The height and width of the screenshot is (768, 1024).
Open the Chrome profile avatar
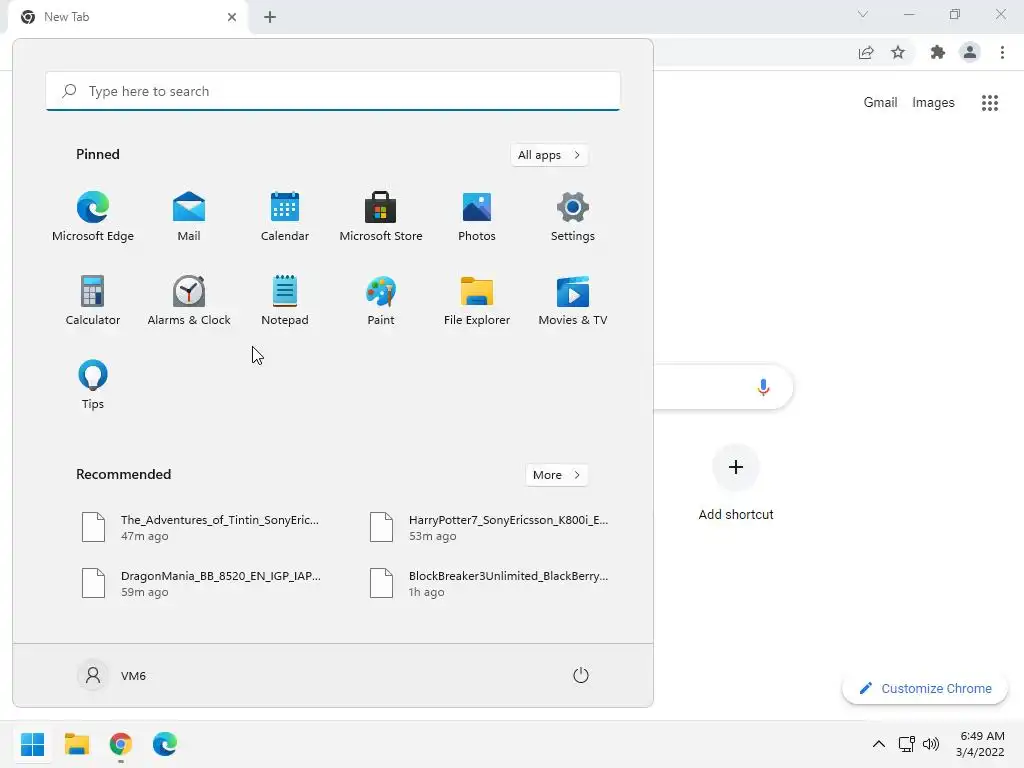(x=970, y=52)
